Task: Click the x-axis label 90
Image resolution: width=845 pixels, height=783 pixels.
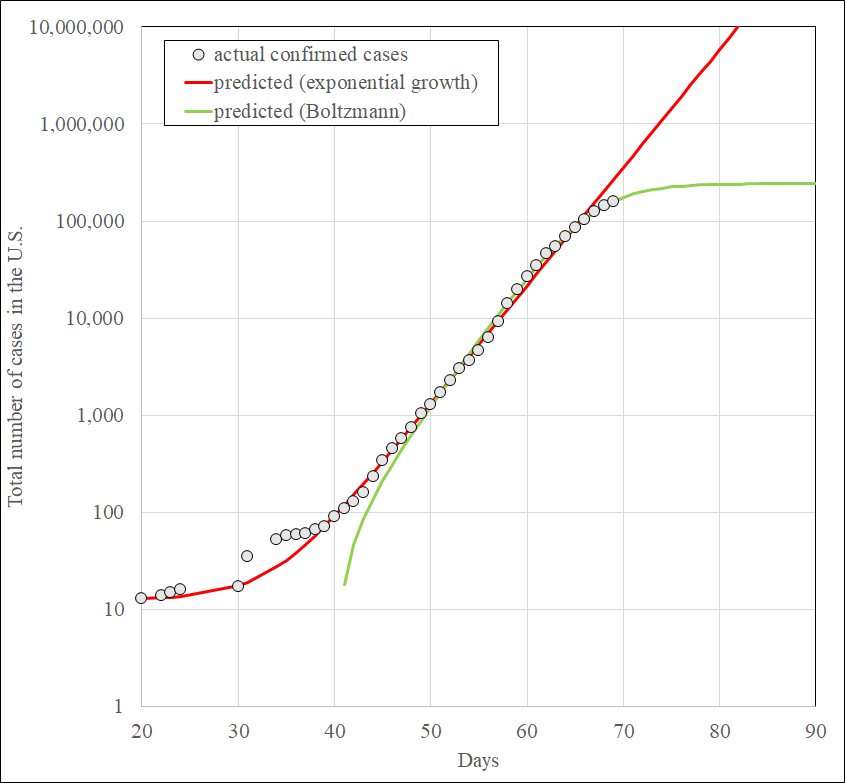Action: point(815,731)
